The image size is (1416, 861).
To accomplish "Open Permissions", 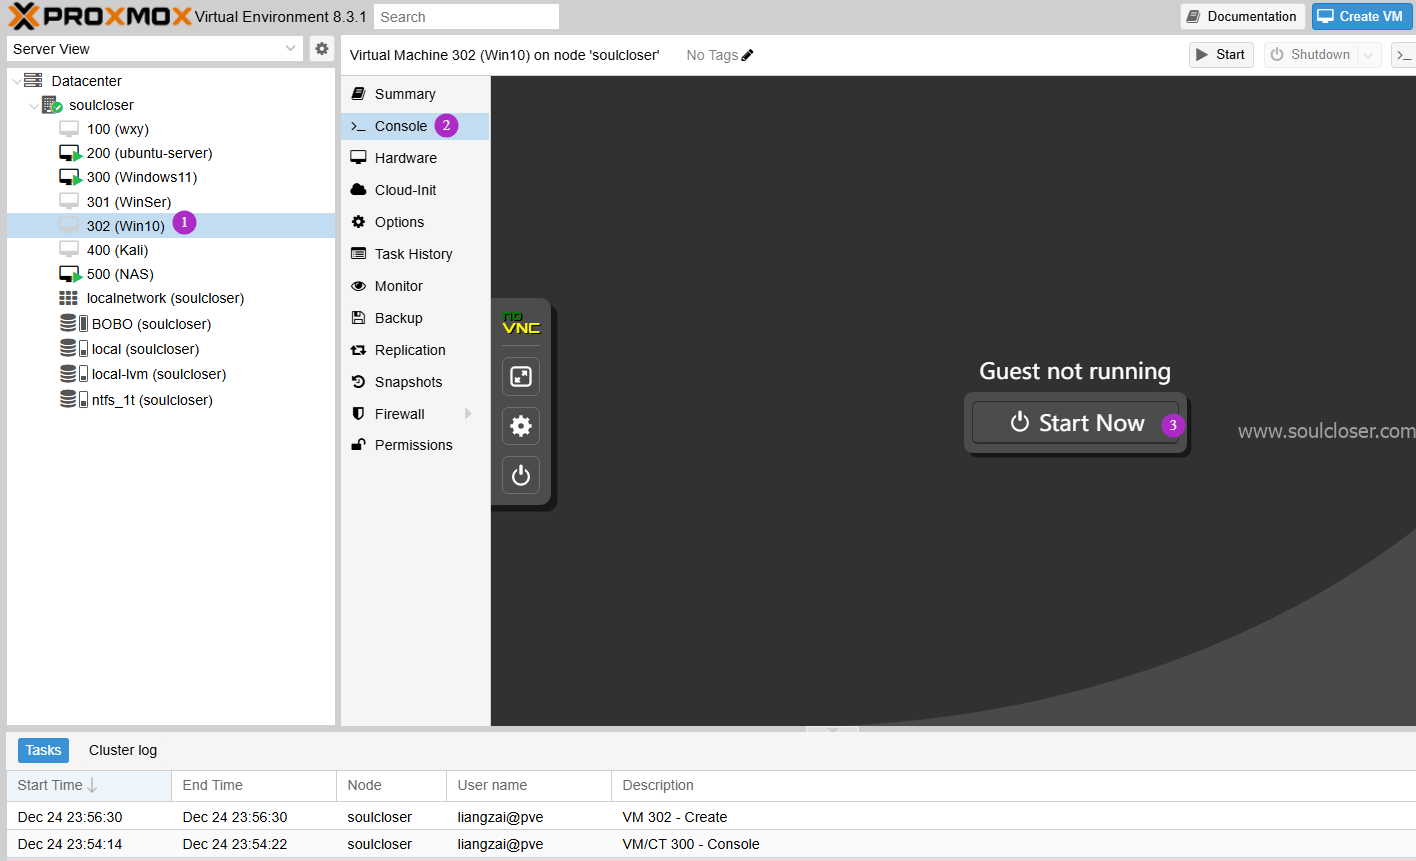I will [413, 445].
